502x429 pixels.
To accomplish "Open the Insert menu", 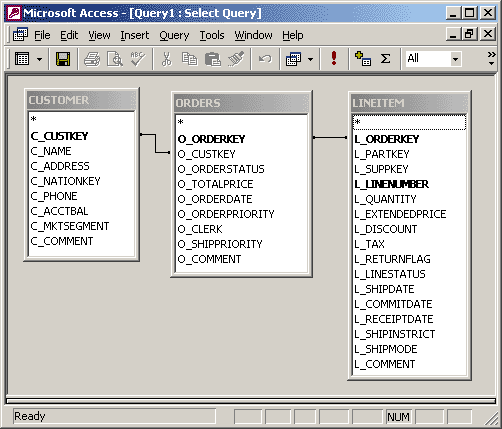I will (x=135, y=35).
